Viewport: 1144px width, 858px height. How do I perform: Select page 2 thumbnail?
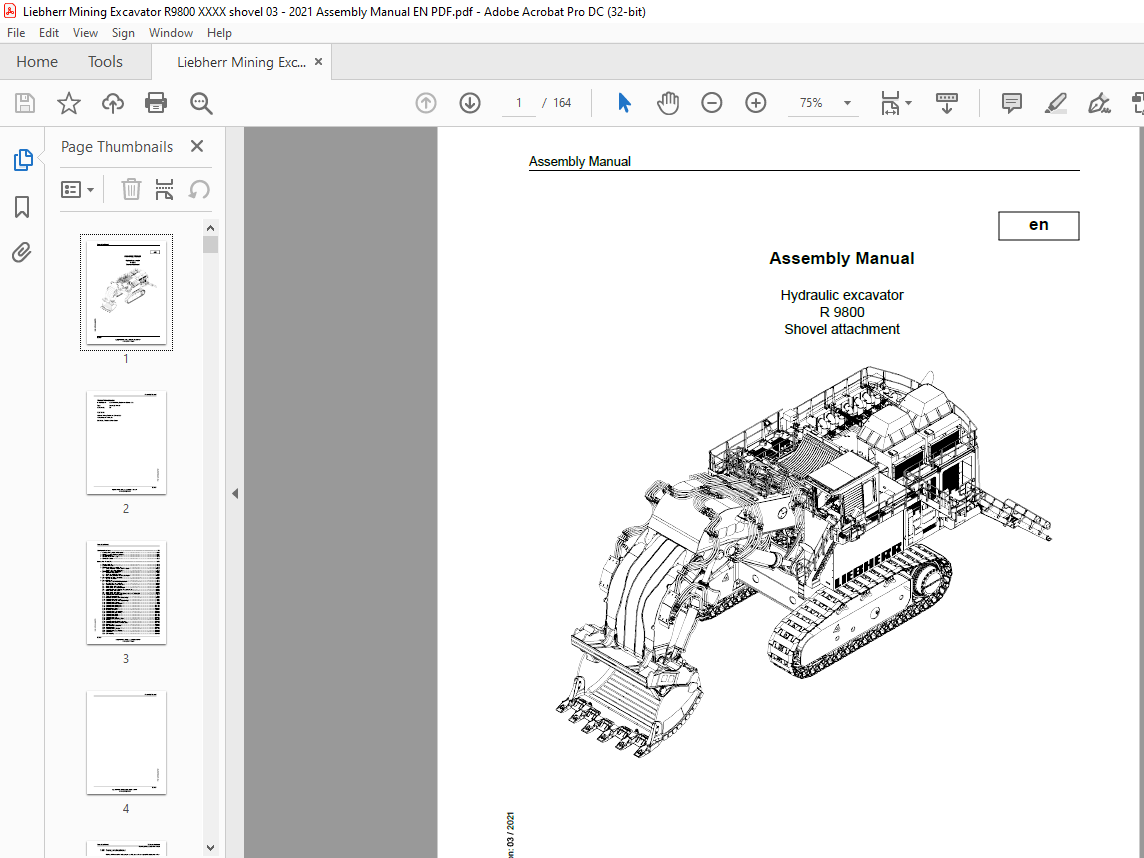pyautogui.click(x=126, y=443)
